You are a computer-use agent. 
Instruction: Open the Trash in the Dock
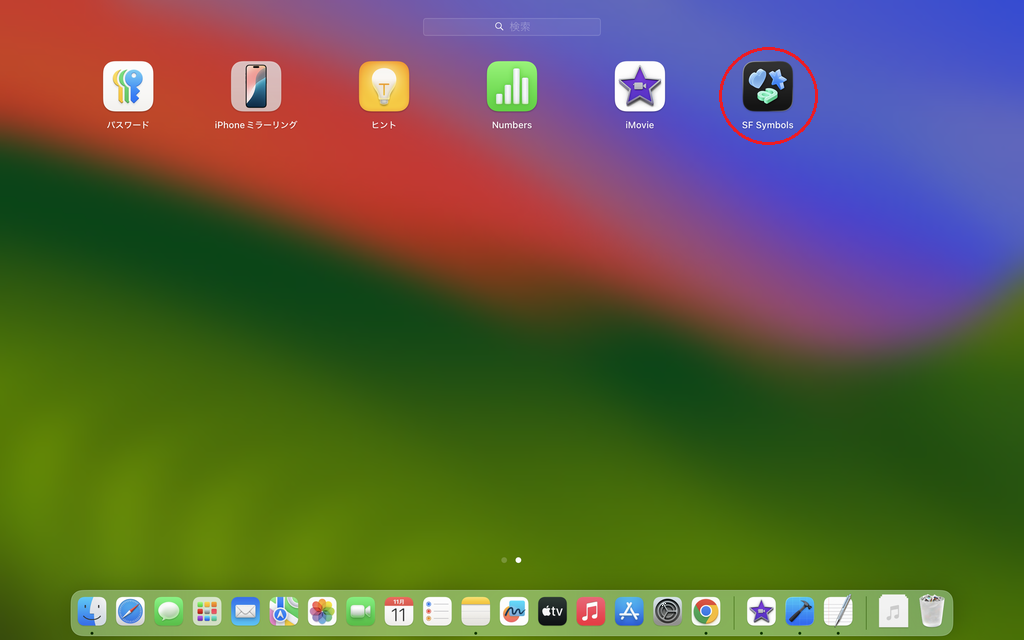(x=932, y=611)
